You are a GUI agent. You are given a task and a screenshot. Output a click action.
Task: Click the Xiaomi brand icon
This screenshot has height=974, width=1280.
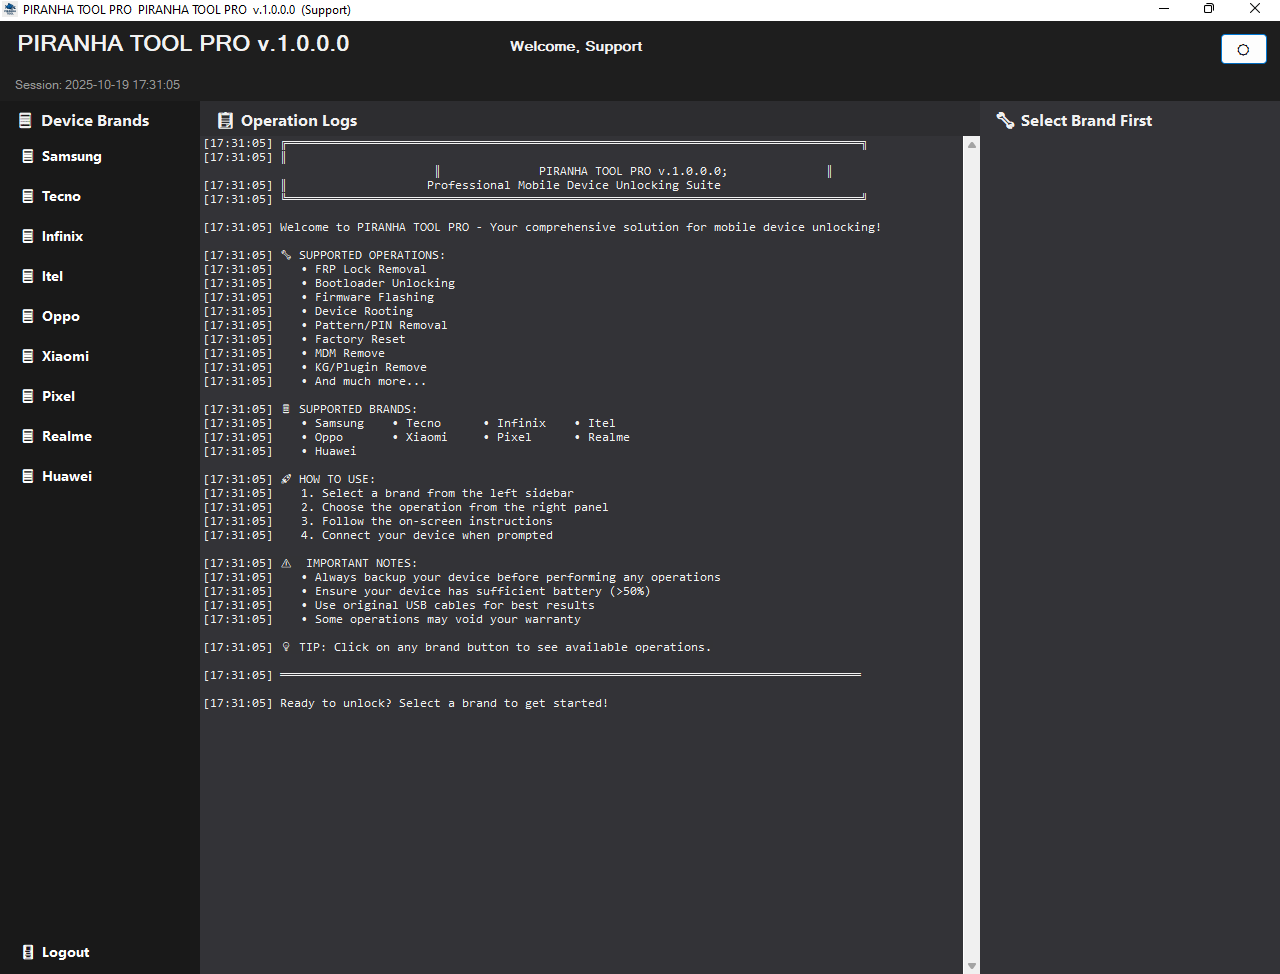[x=28, y=356]
